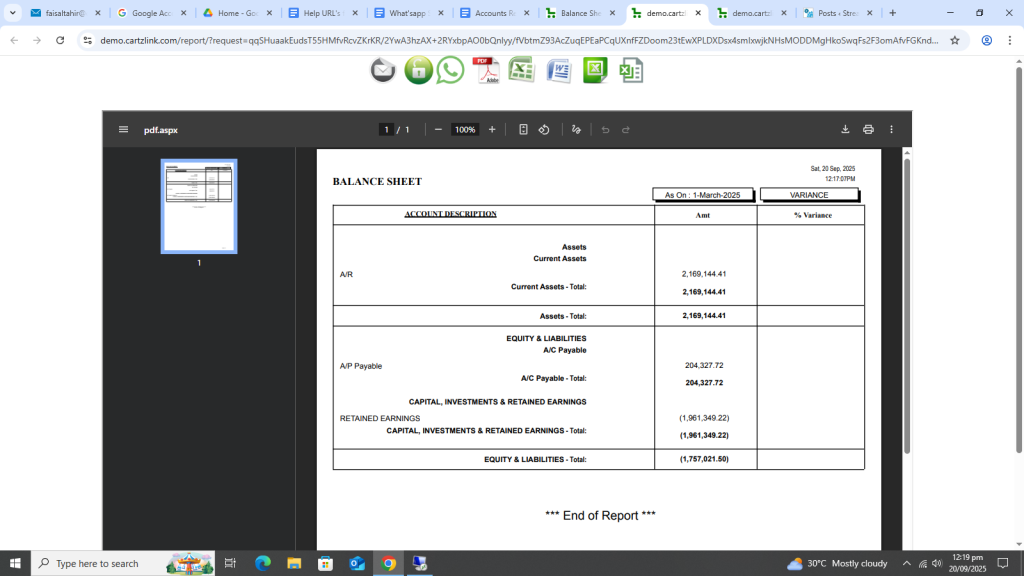Click the PDF viewer vertical scrollbar

coord(906,306)
